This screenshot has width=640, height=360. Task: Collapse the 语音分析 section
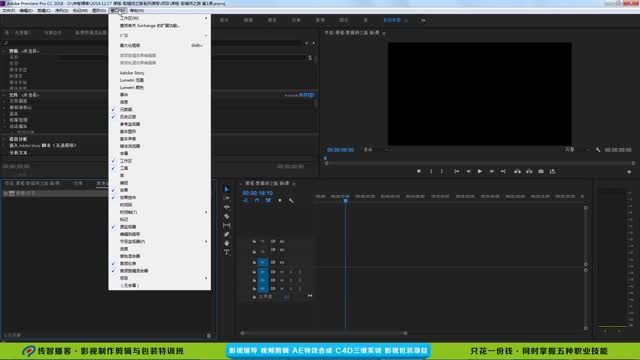pyautogui.click(x=4, y=139)
